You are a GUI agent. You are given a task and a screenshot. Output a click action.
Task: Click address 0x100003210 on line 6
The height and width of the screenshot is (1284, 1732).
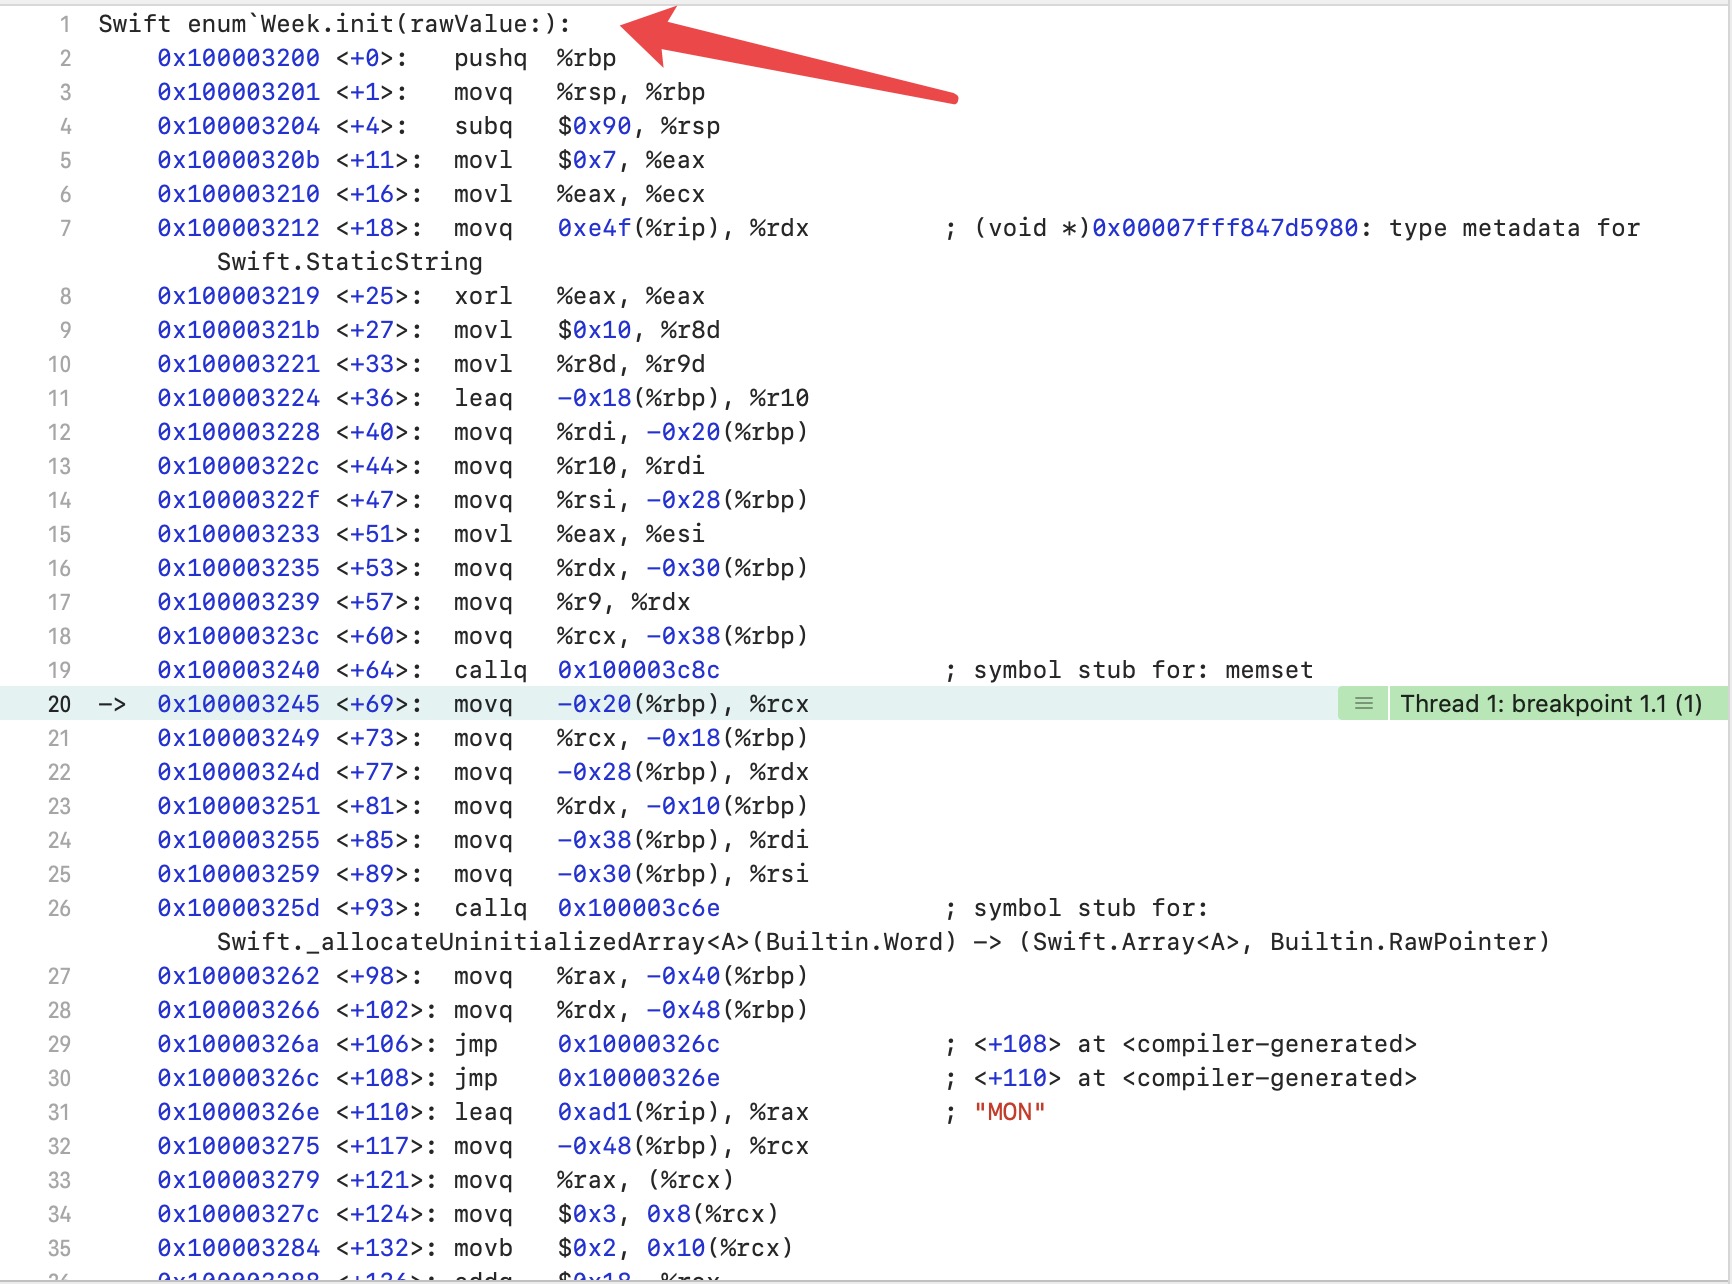(238, 194)
